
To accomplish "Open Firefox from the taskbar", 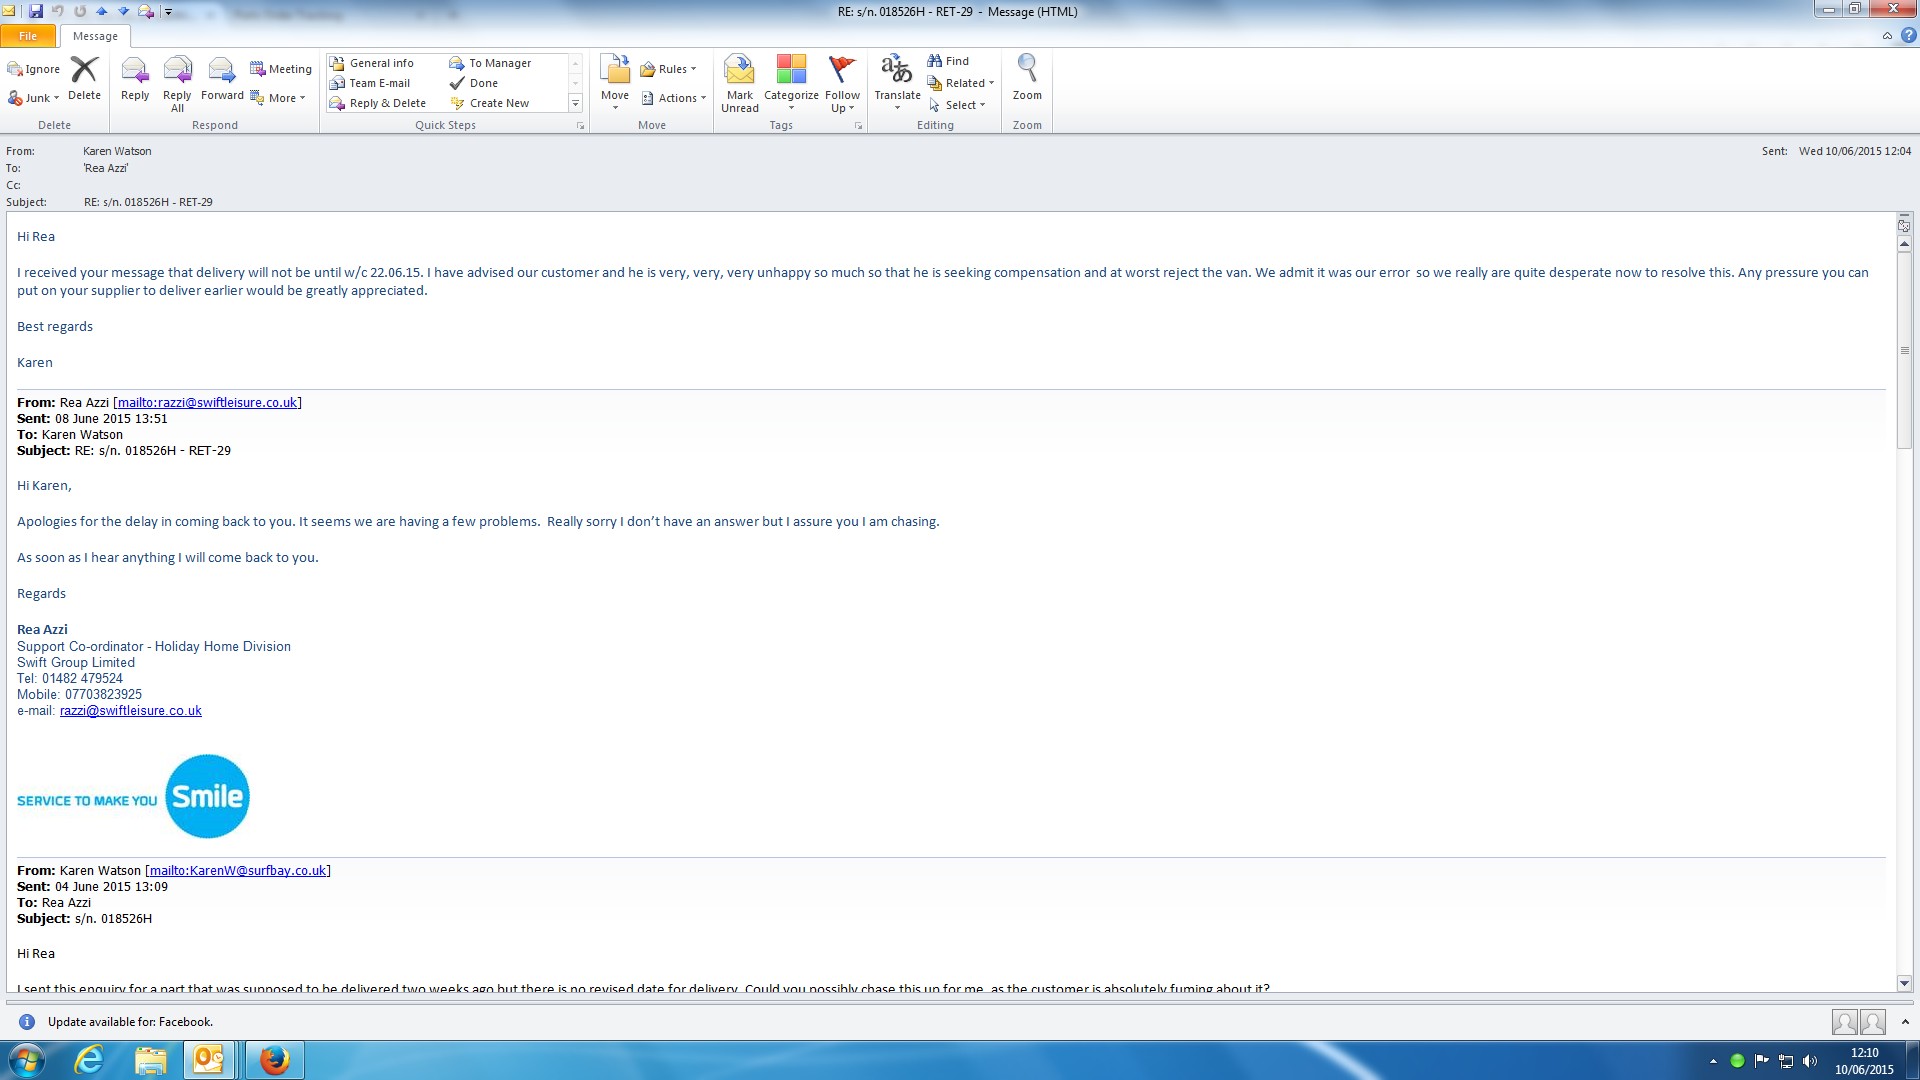I will pyautogui.click(x=274, y=1059).
